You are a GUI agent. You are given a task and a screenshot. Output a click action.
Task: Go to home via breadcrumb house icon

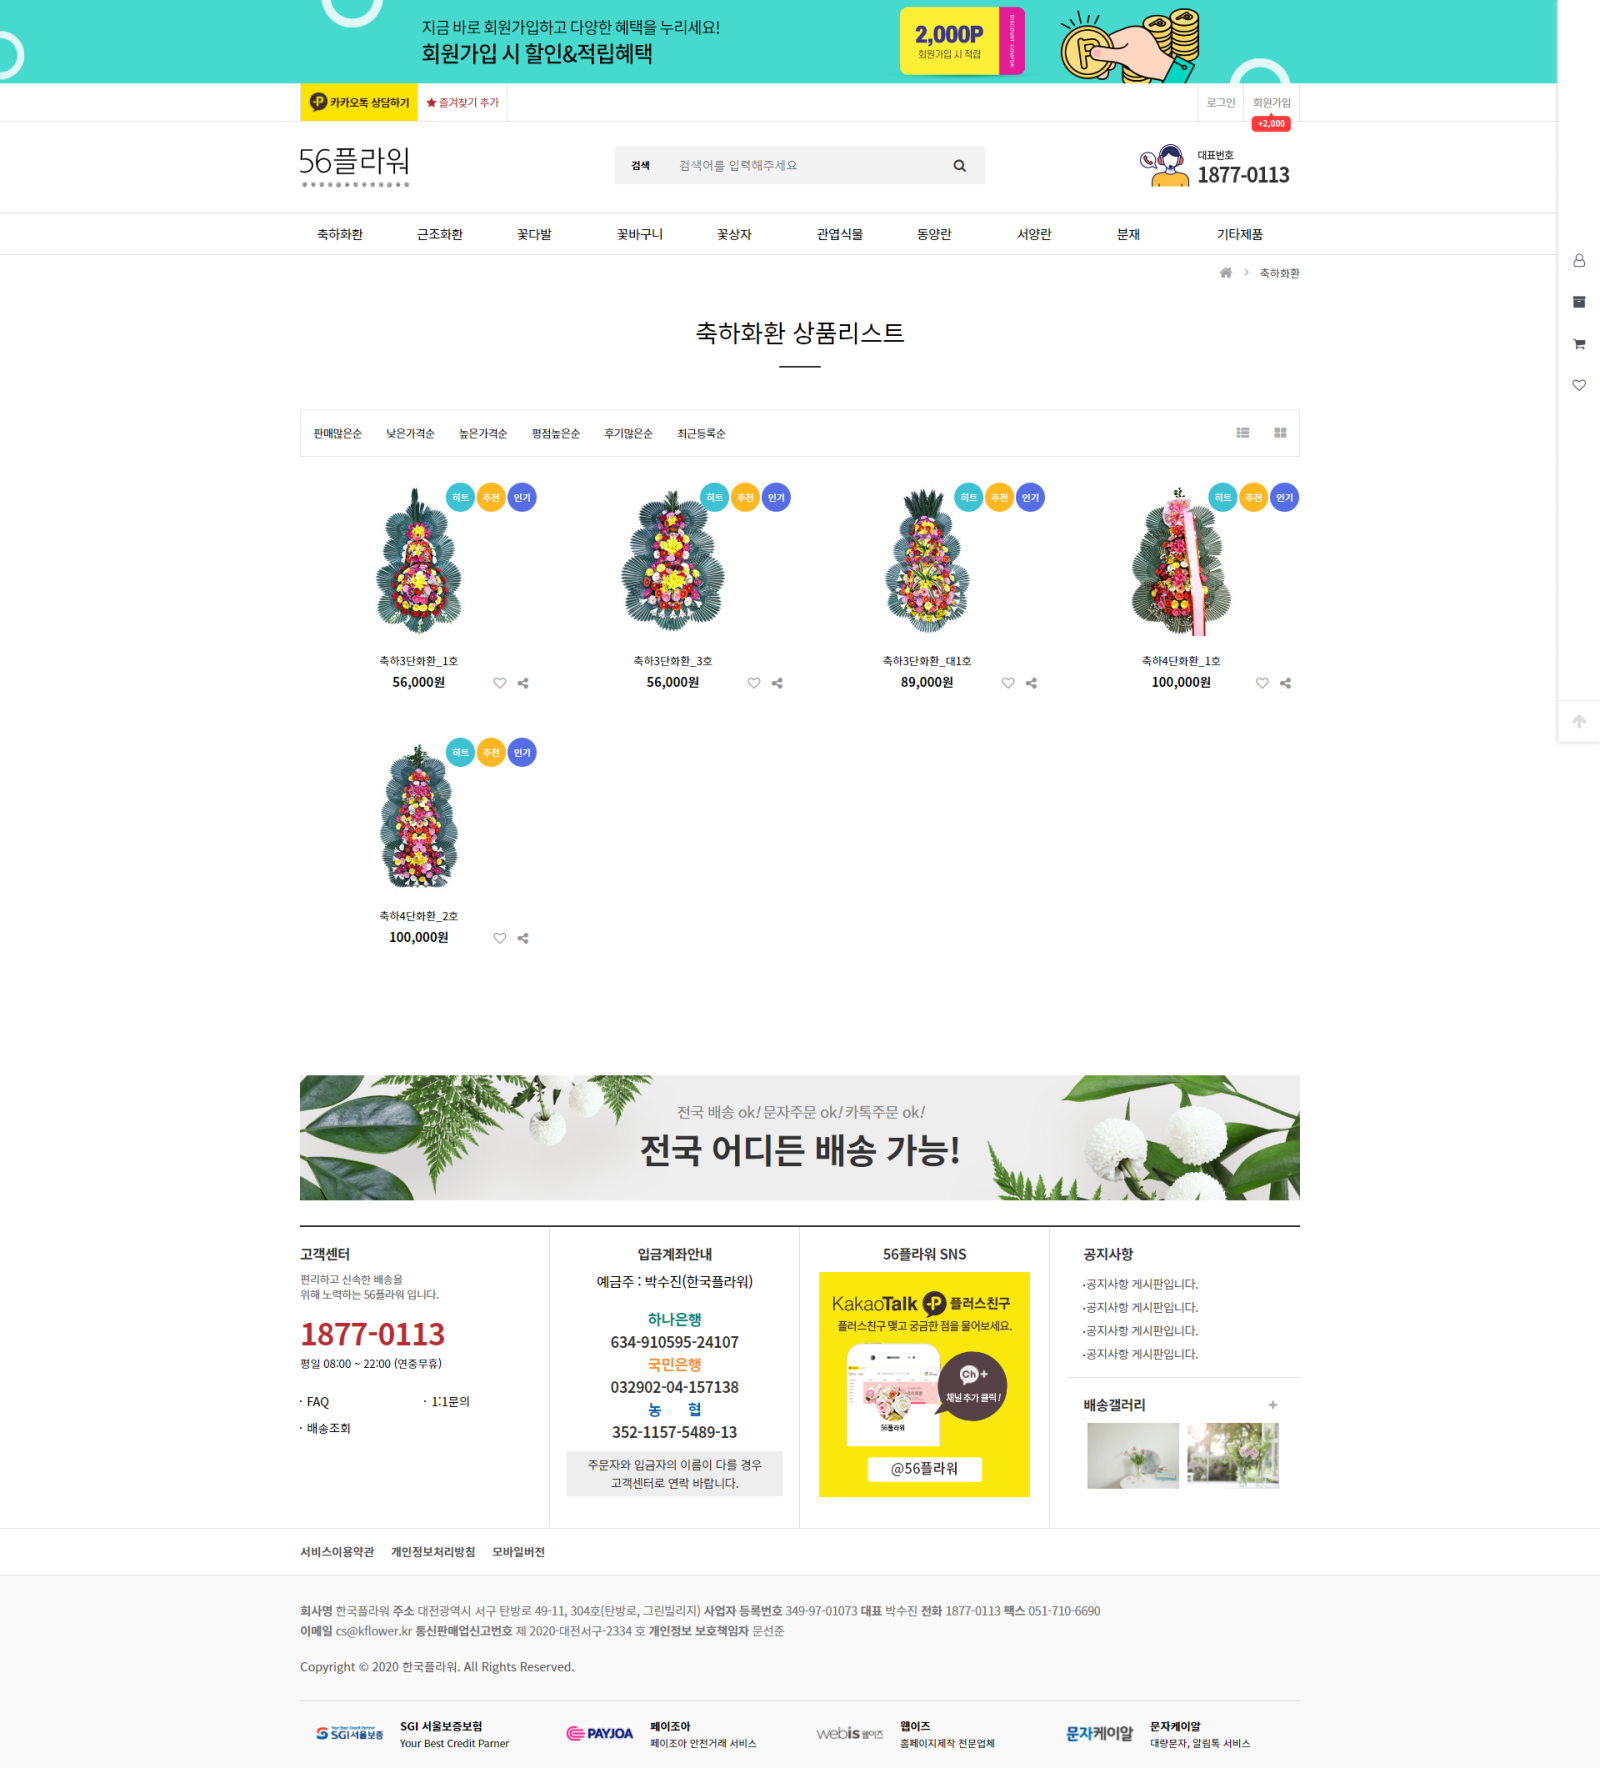coord(1226,273)
